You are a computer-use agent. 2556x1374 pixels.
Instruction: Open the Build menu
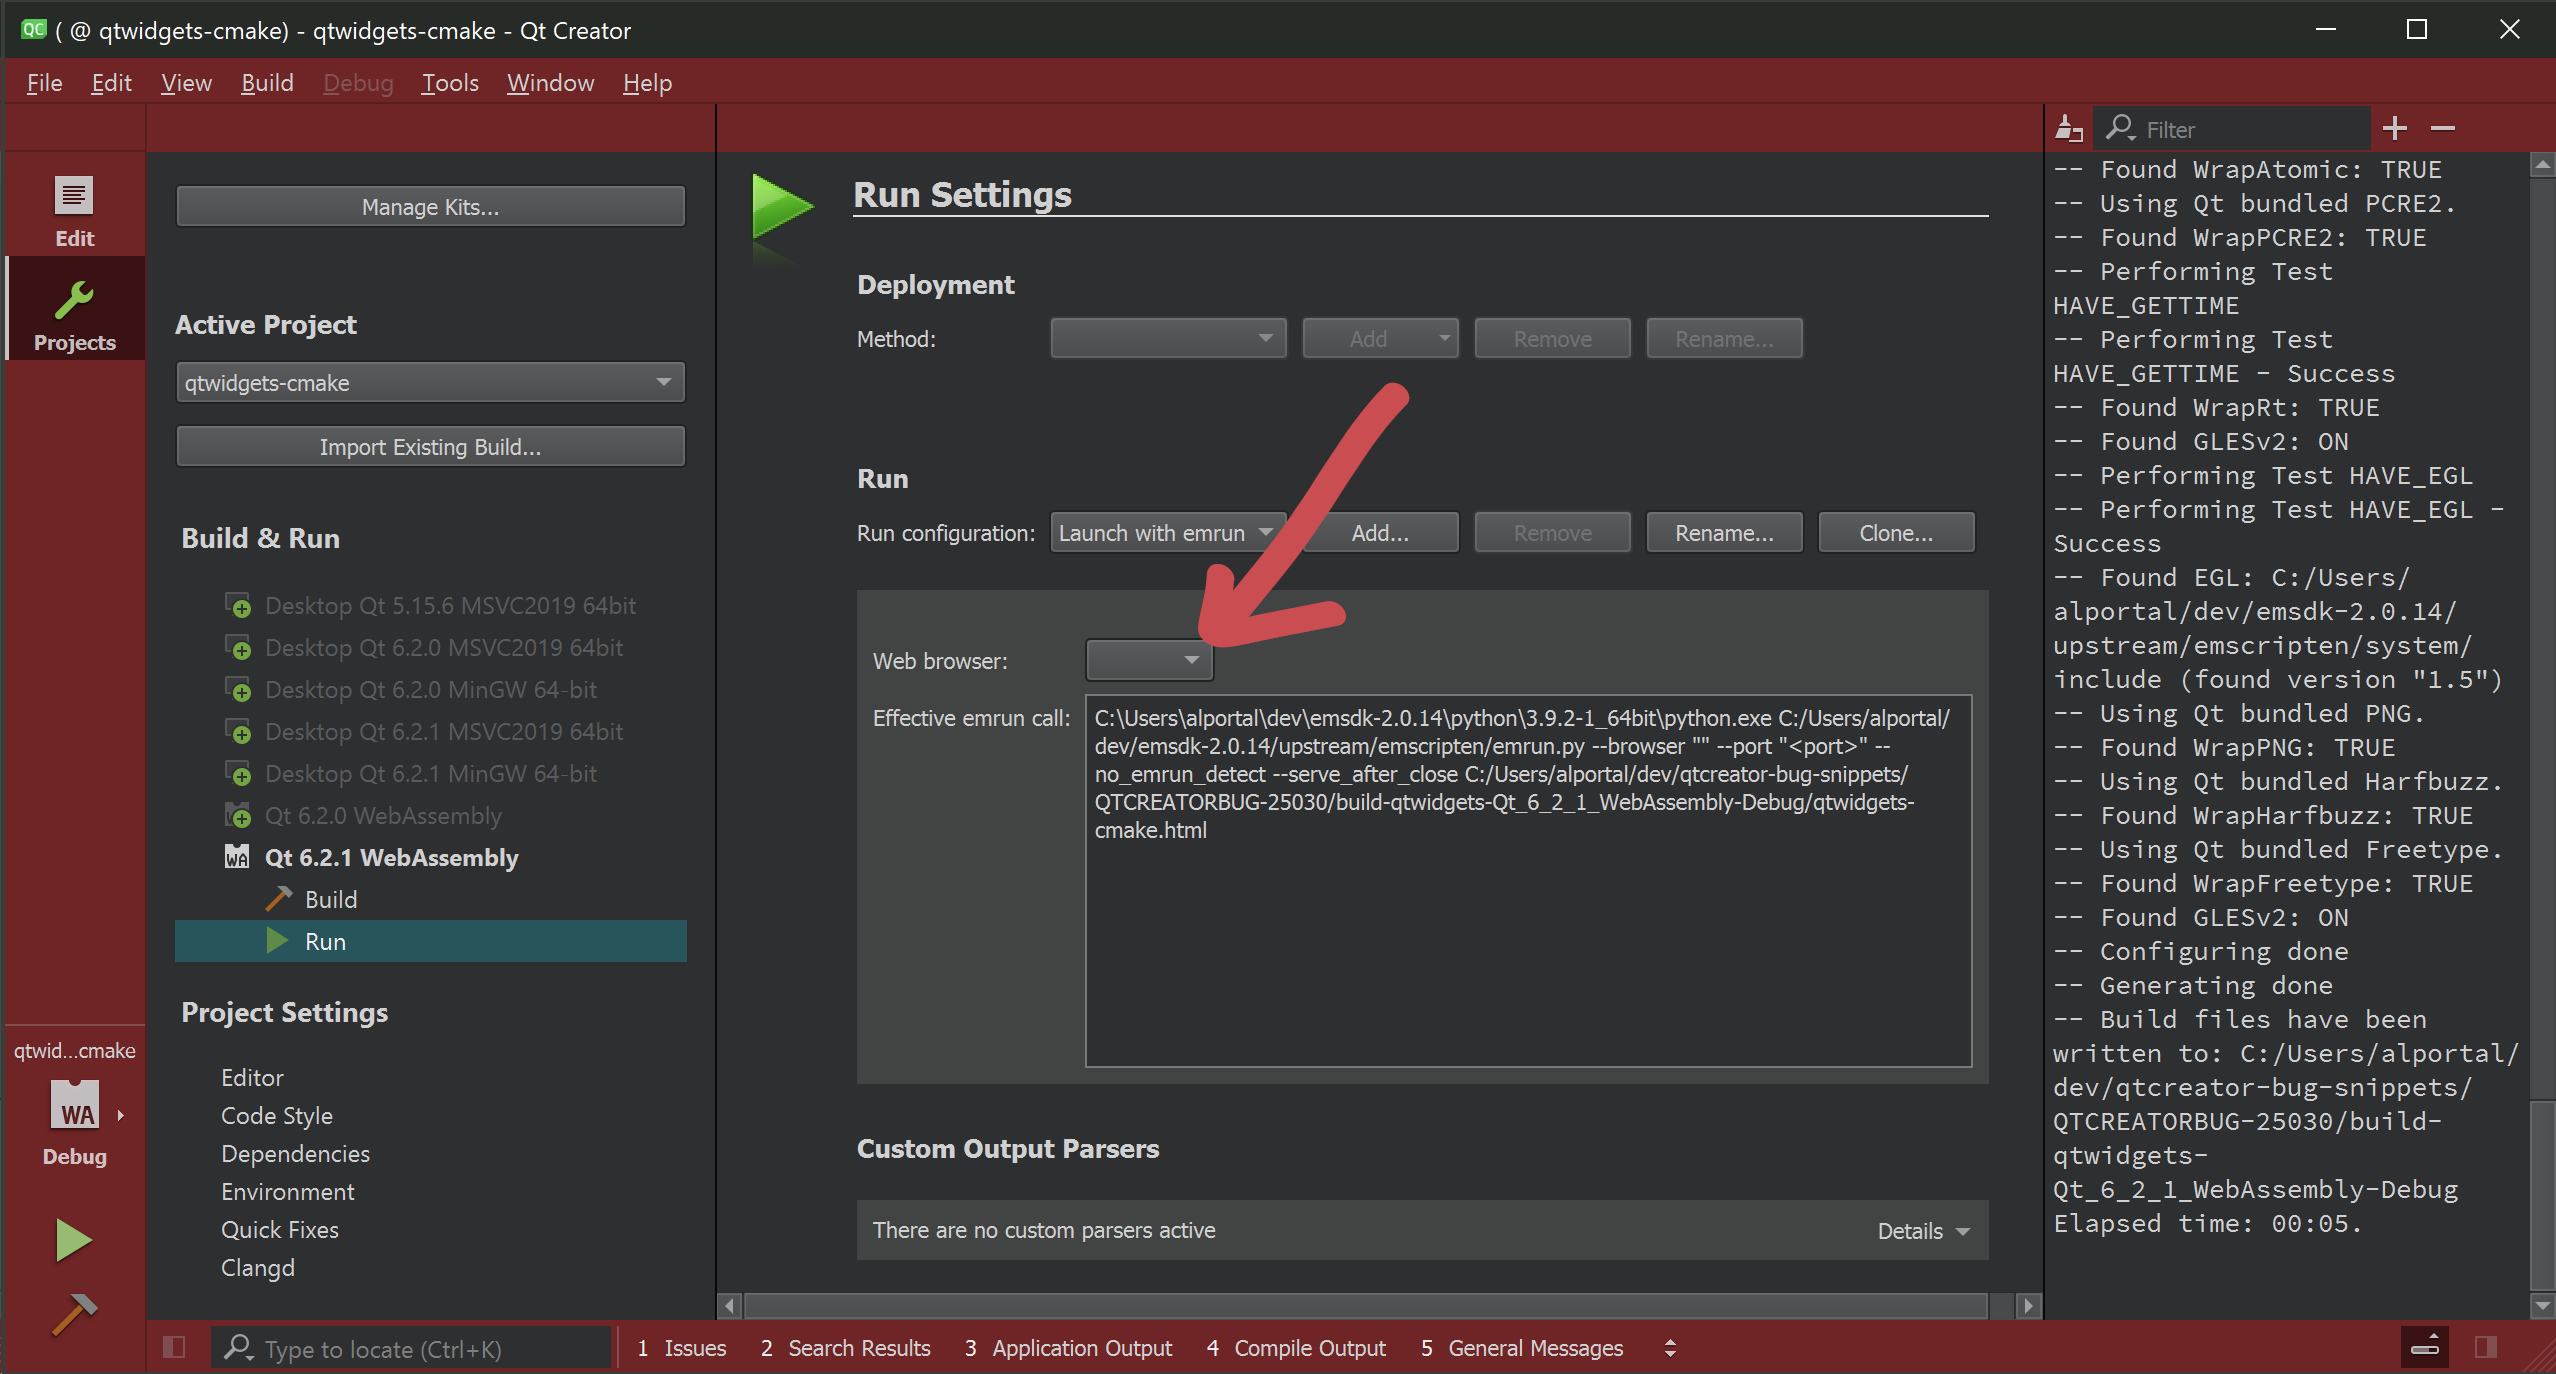(x=267, y=83)
